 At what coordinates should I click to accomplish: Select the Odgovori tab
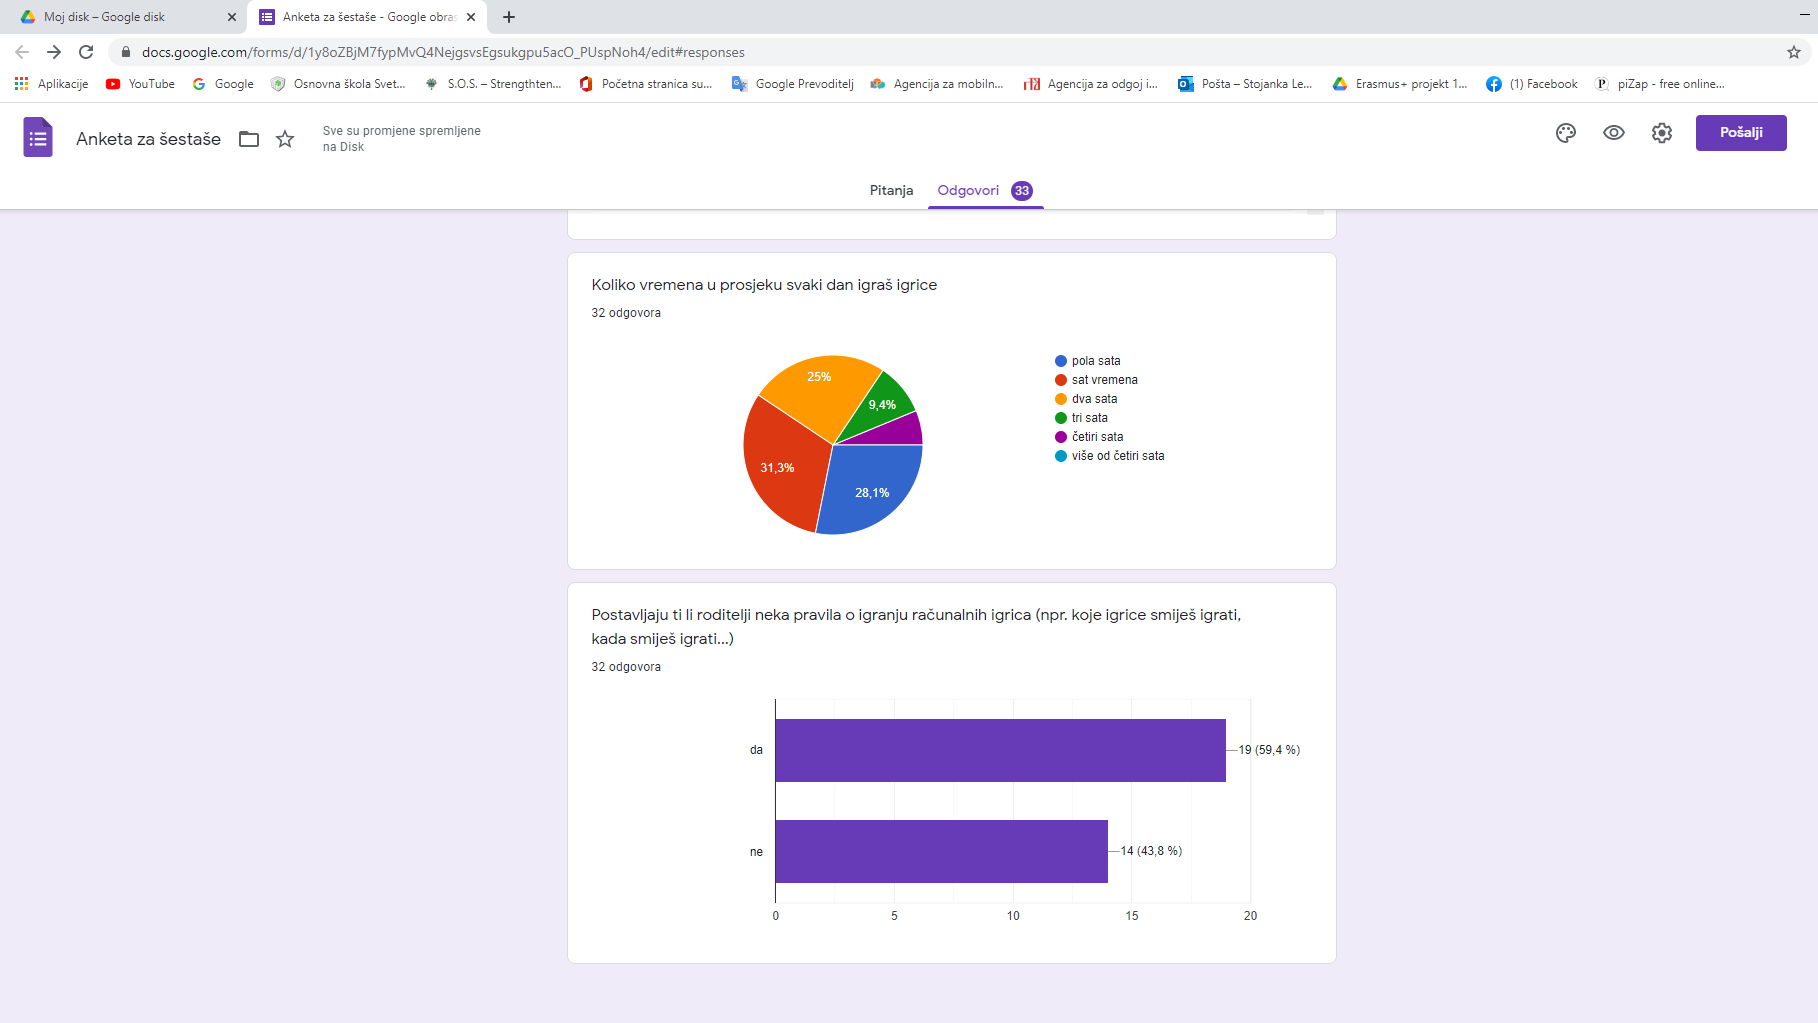[x=968, y=190]
